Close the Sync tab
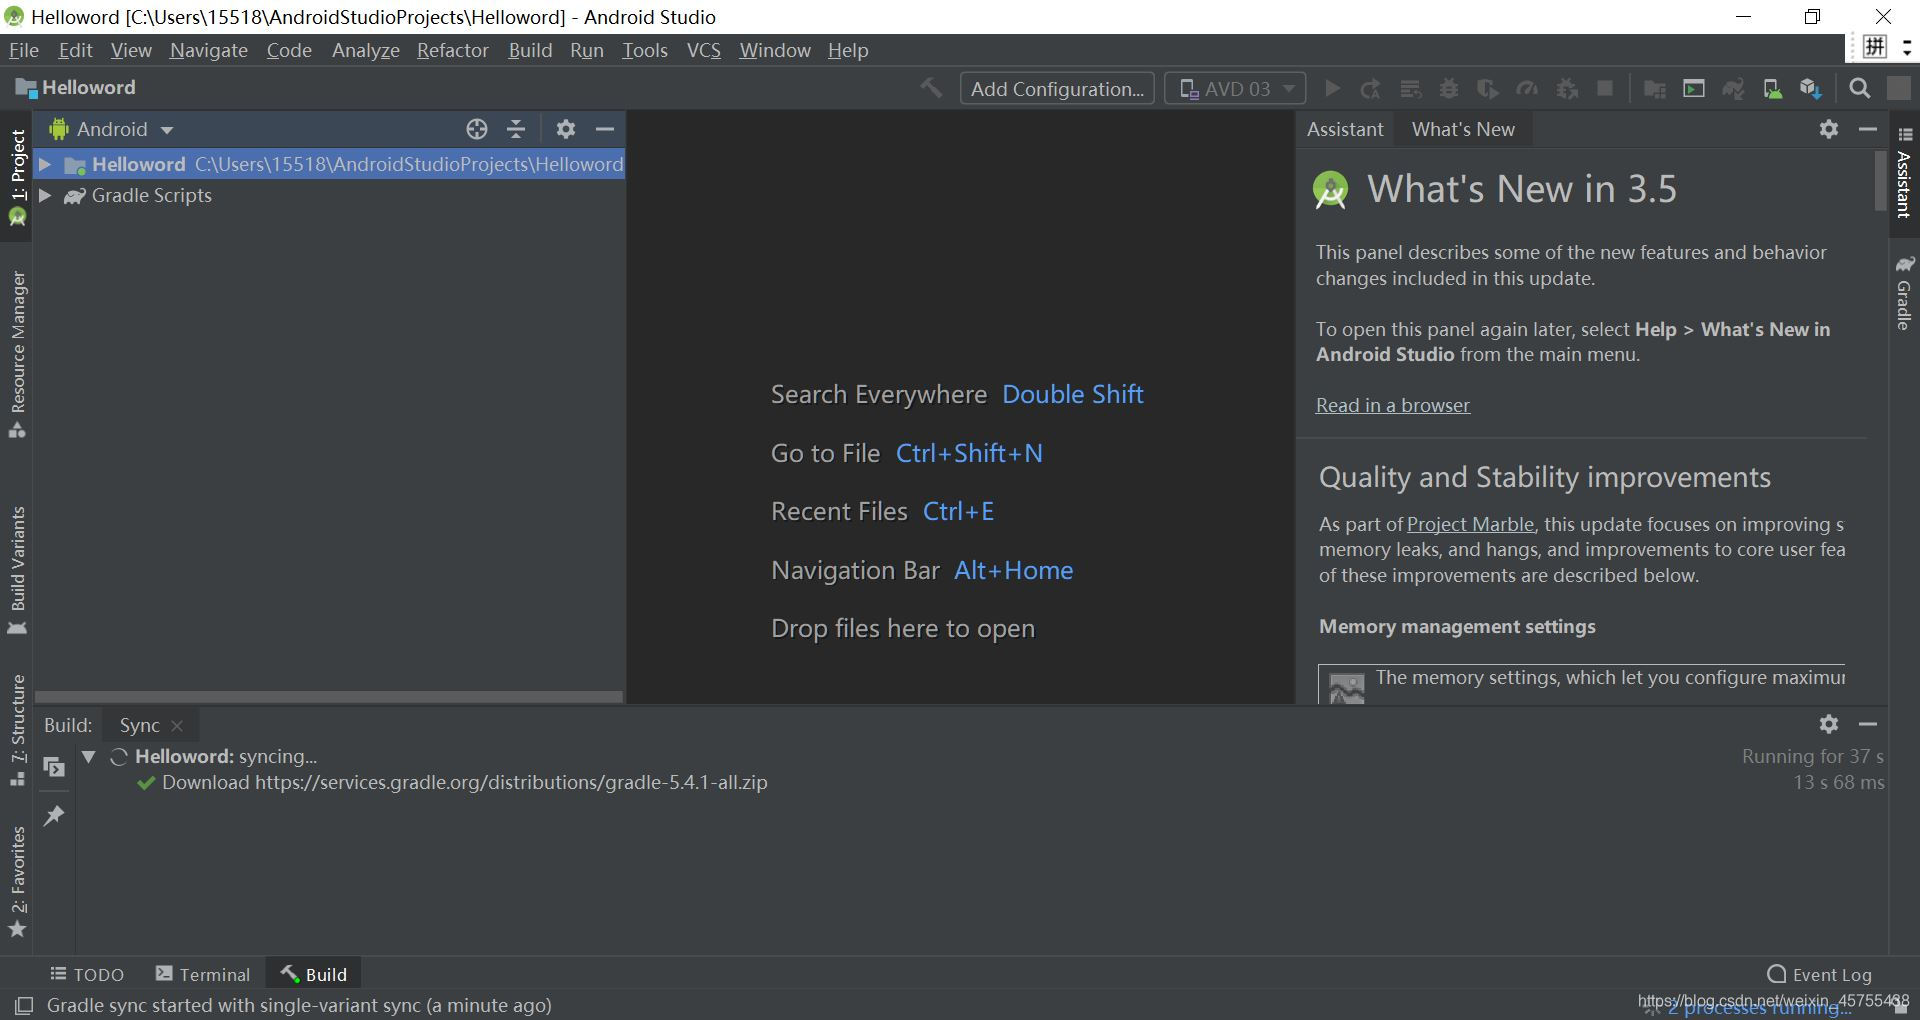This screenshot has height=1020, width=1920. pos(177,725)
